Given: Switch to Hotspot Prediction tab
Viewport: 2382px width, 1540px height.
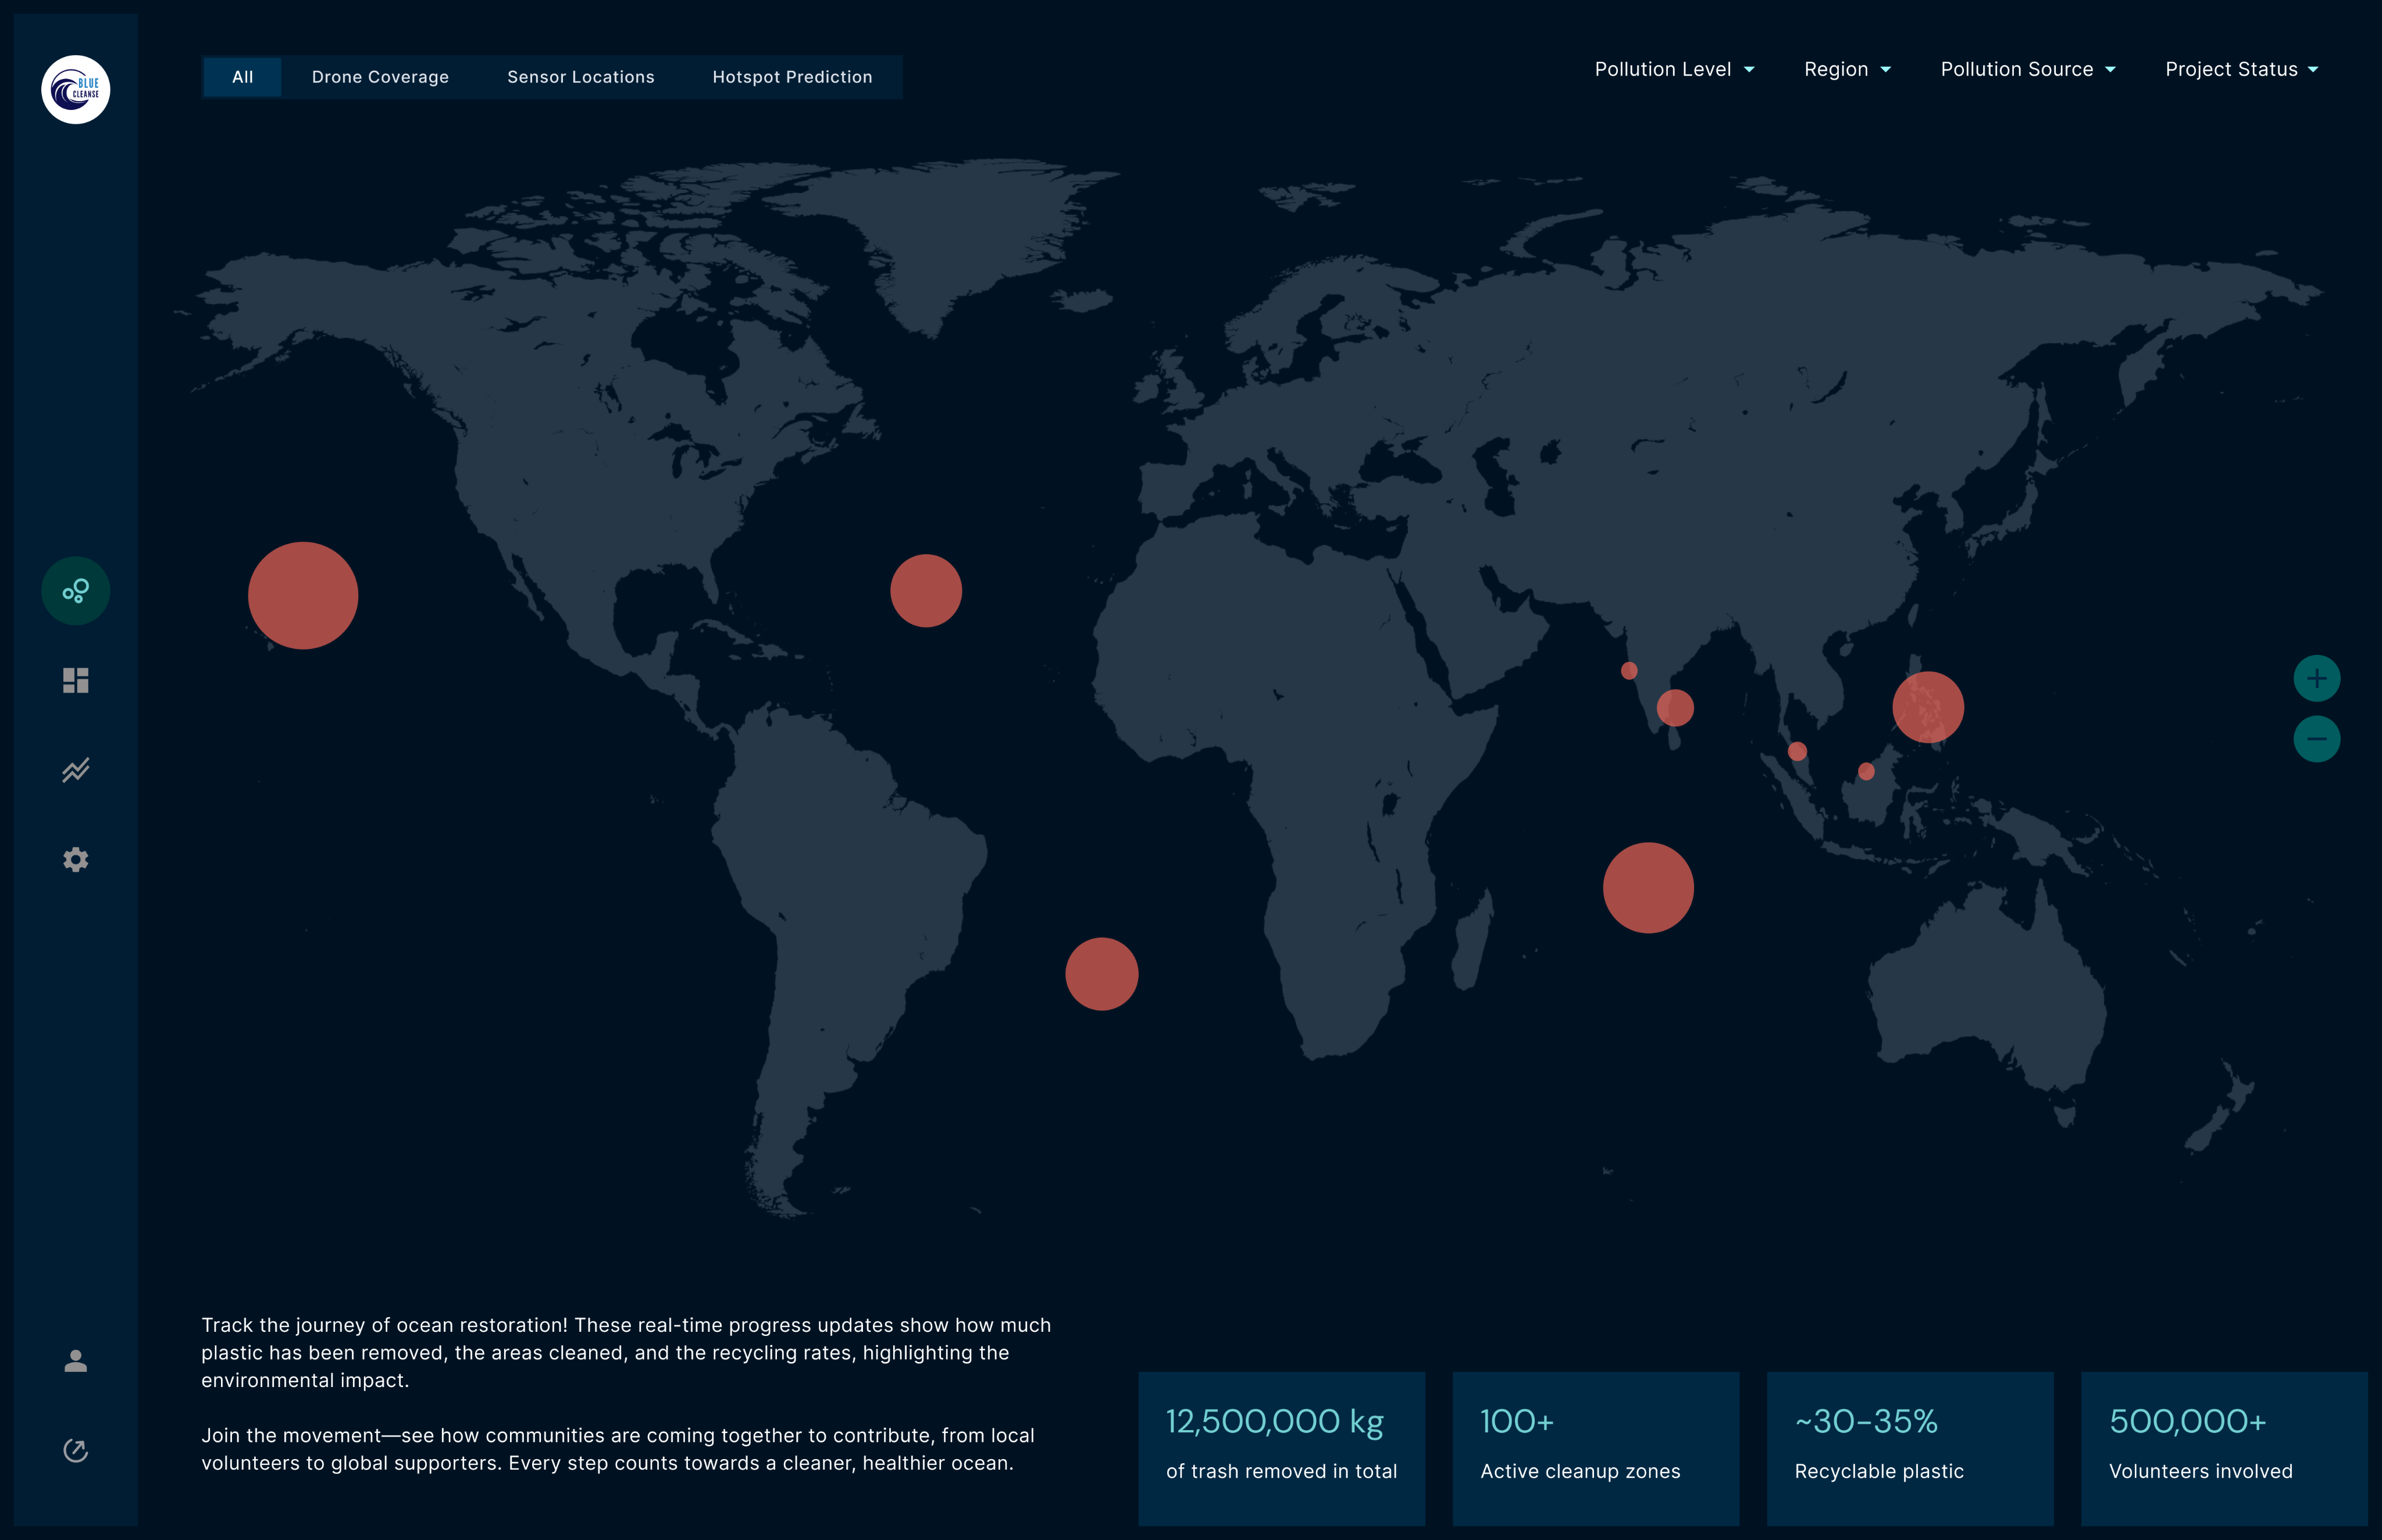Looking at the screenshot, I should pyautogui.click(x=792, y=77).
